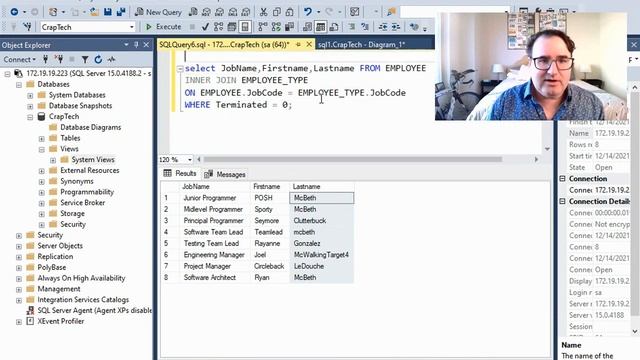Screen dimensions: 640x360
Task: Select System Views tree item
Action: click(x=93, y=160)
